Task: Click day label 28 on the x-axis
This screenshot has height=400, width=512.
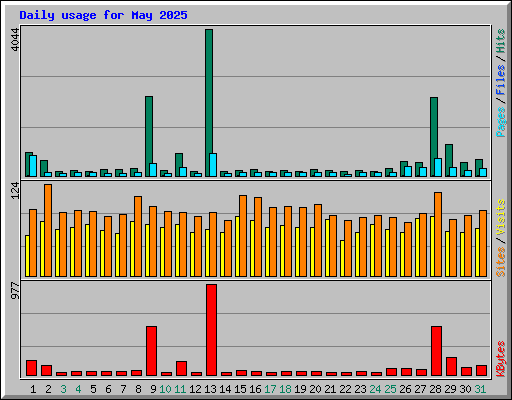Action: click(x=435, y=389)
